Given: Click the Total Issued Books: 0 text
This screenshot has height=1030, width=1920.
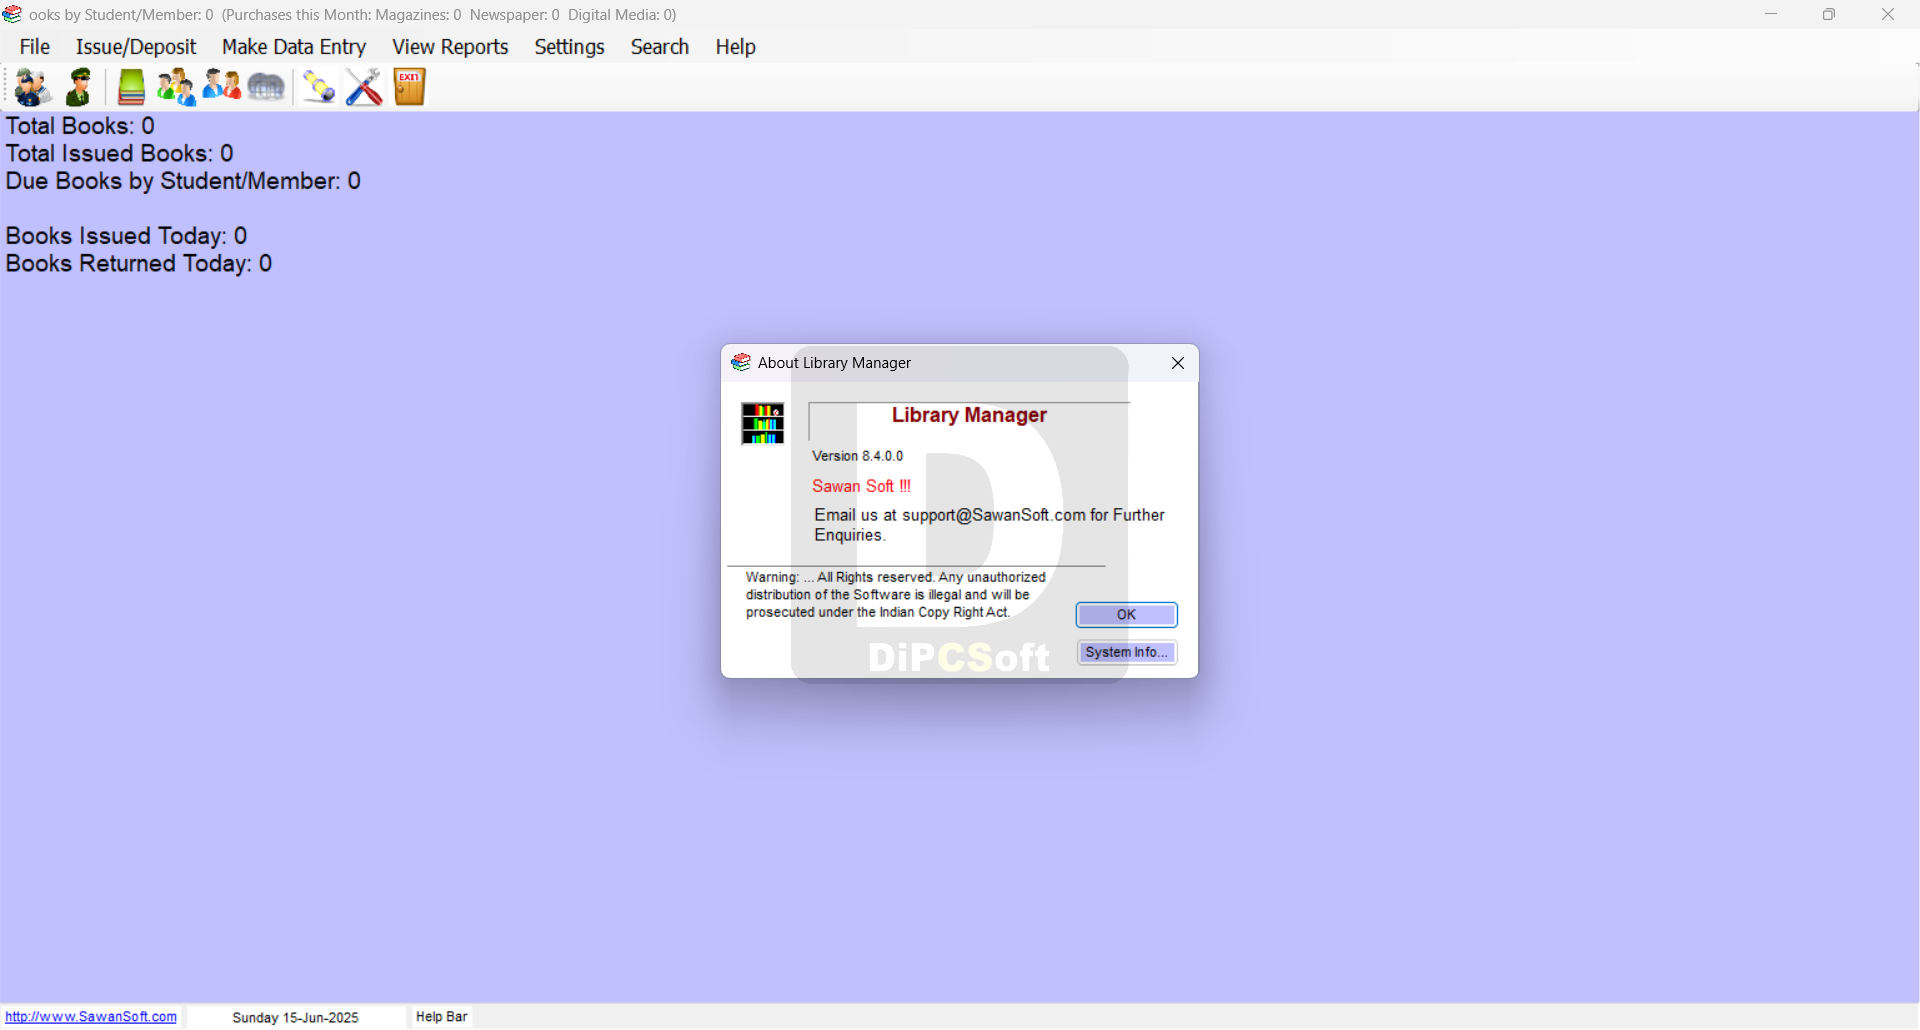Looking at the screenshot, I should [119, 153].
